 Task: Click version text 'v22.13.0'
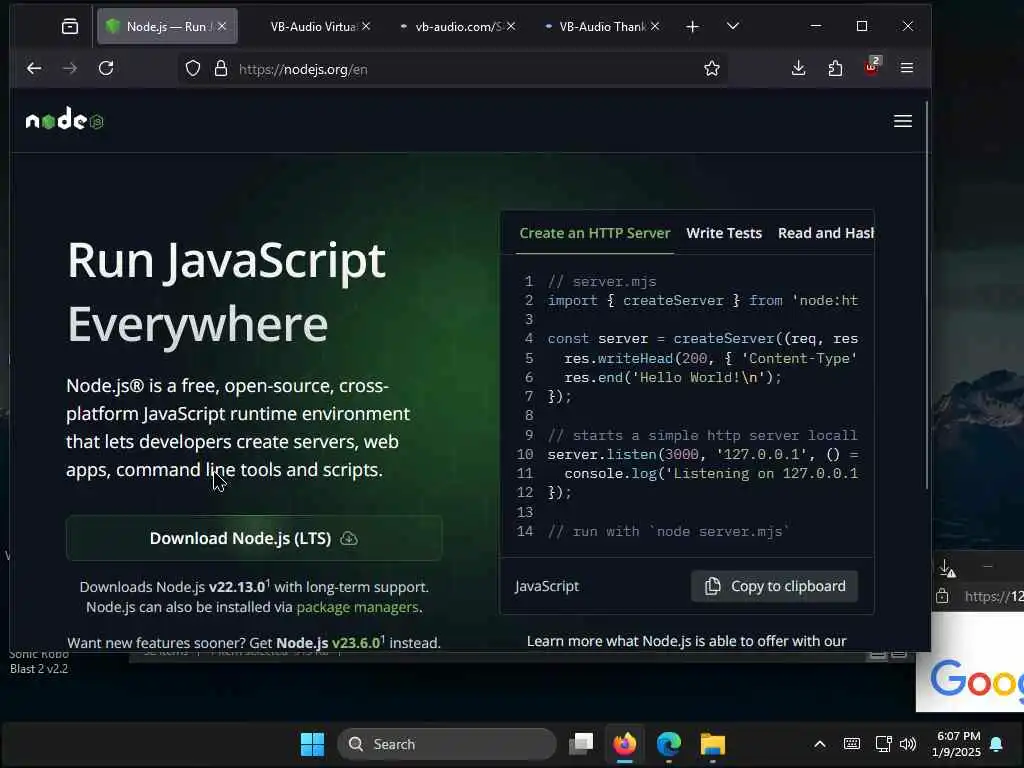tap(237, 586)
